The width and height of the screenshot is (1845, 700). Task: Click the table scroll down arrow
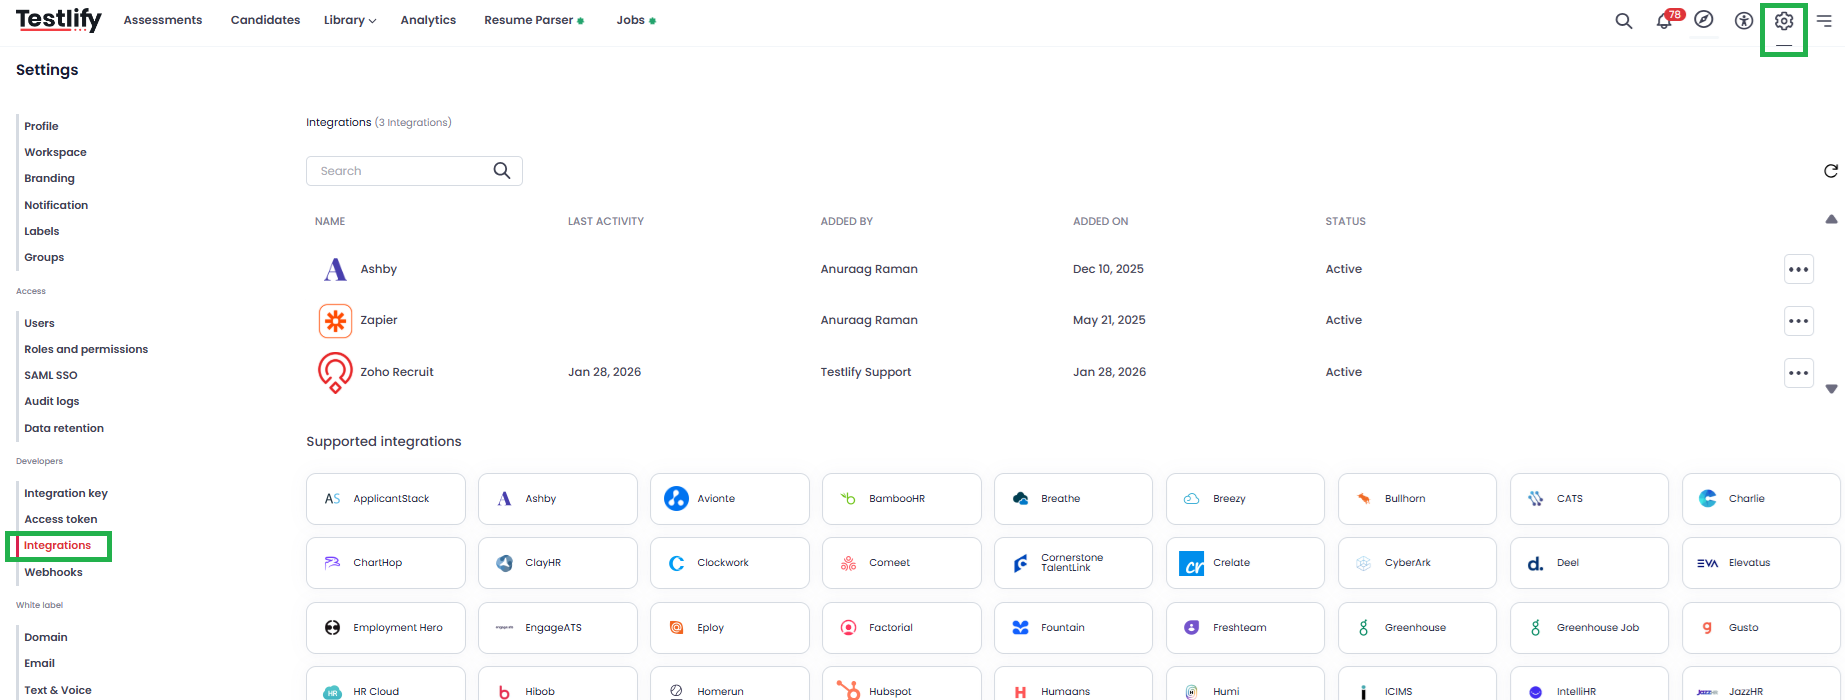1831,389
